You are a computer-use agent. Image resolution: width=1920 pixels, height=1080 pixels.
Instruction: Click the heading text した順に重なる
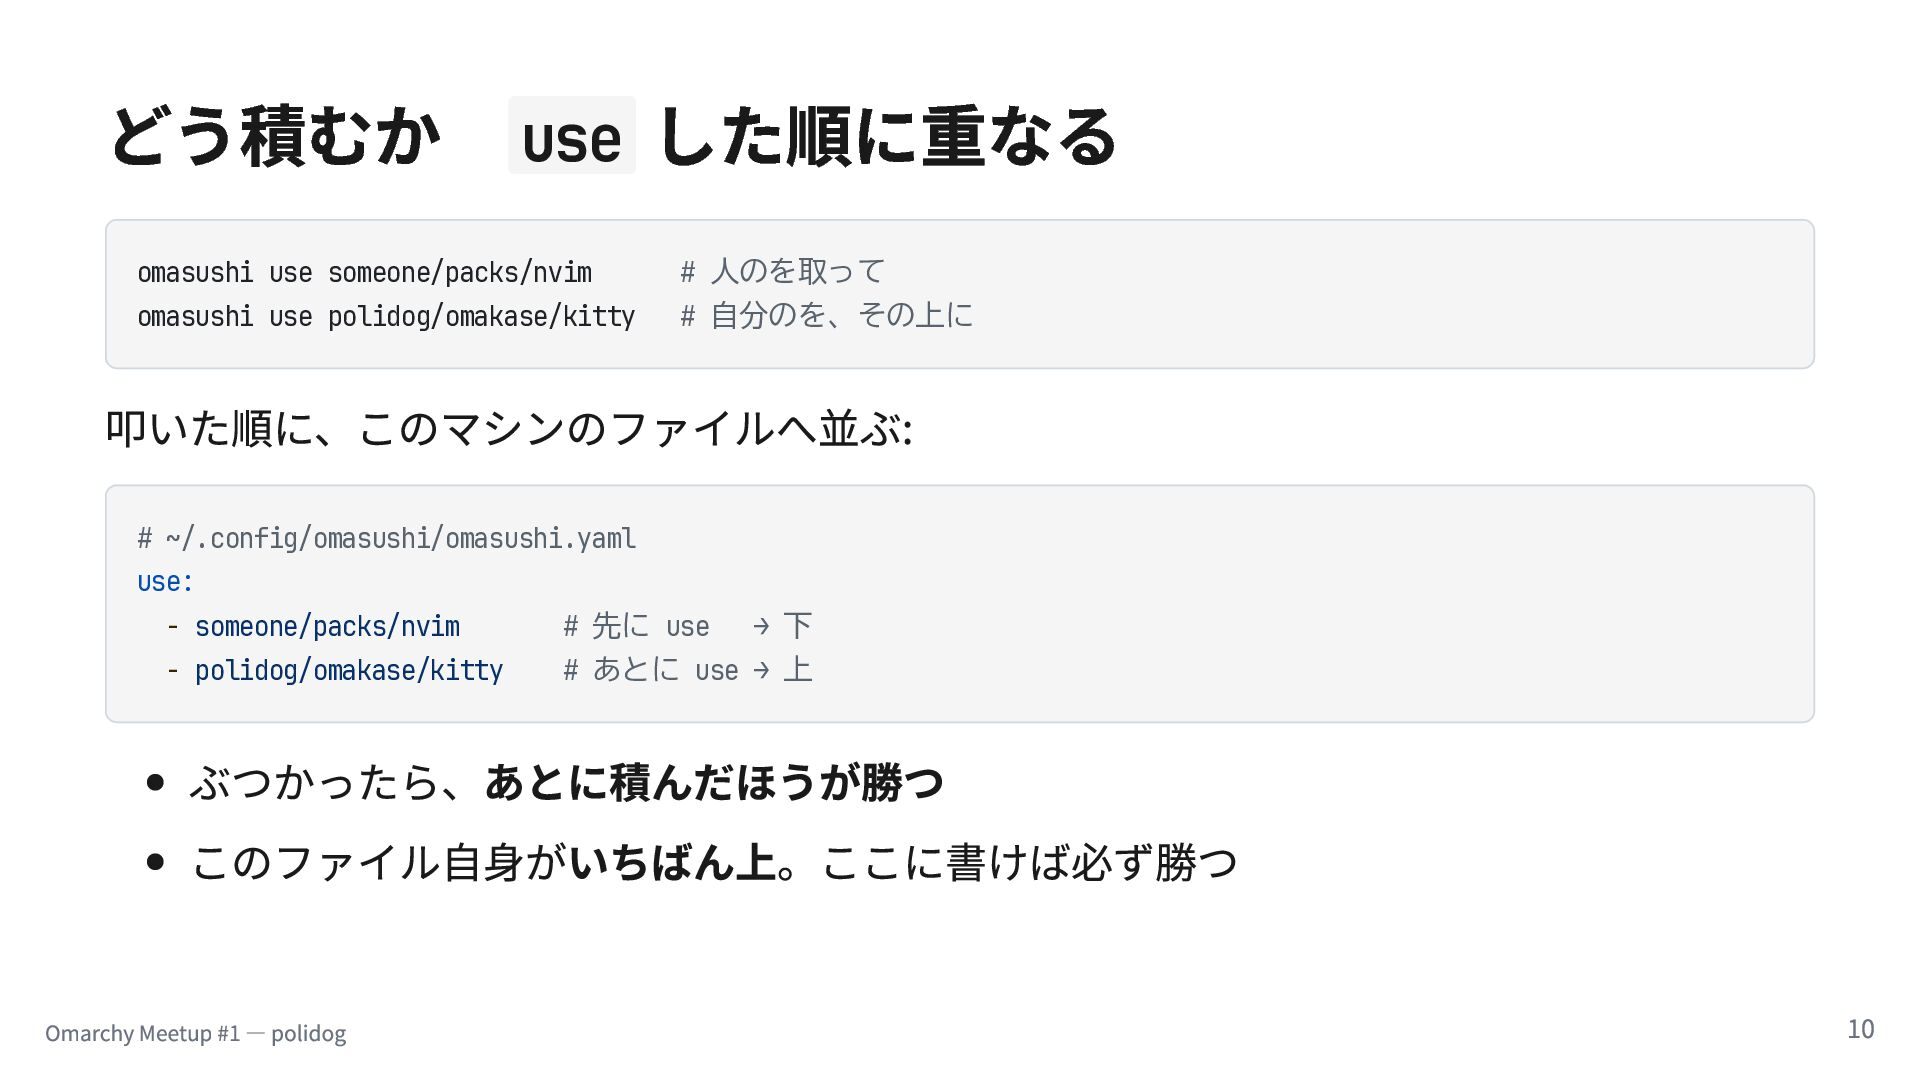click(x=887, y=137)
